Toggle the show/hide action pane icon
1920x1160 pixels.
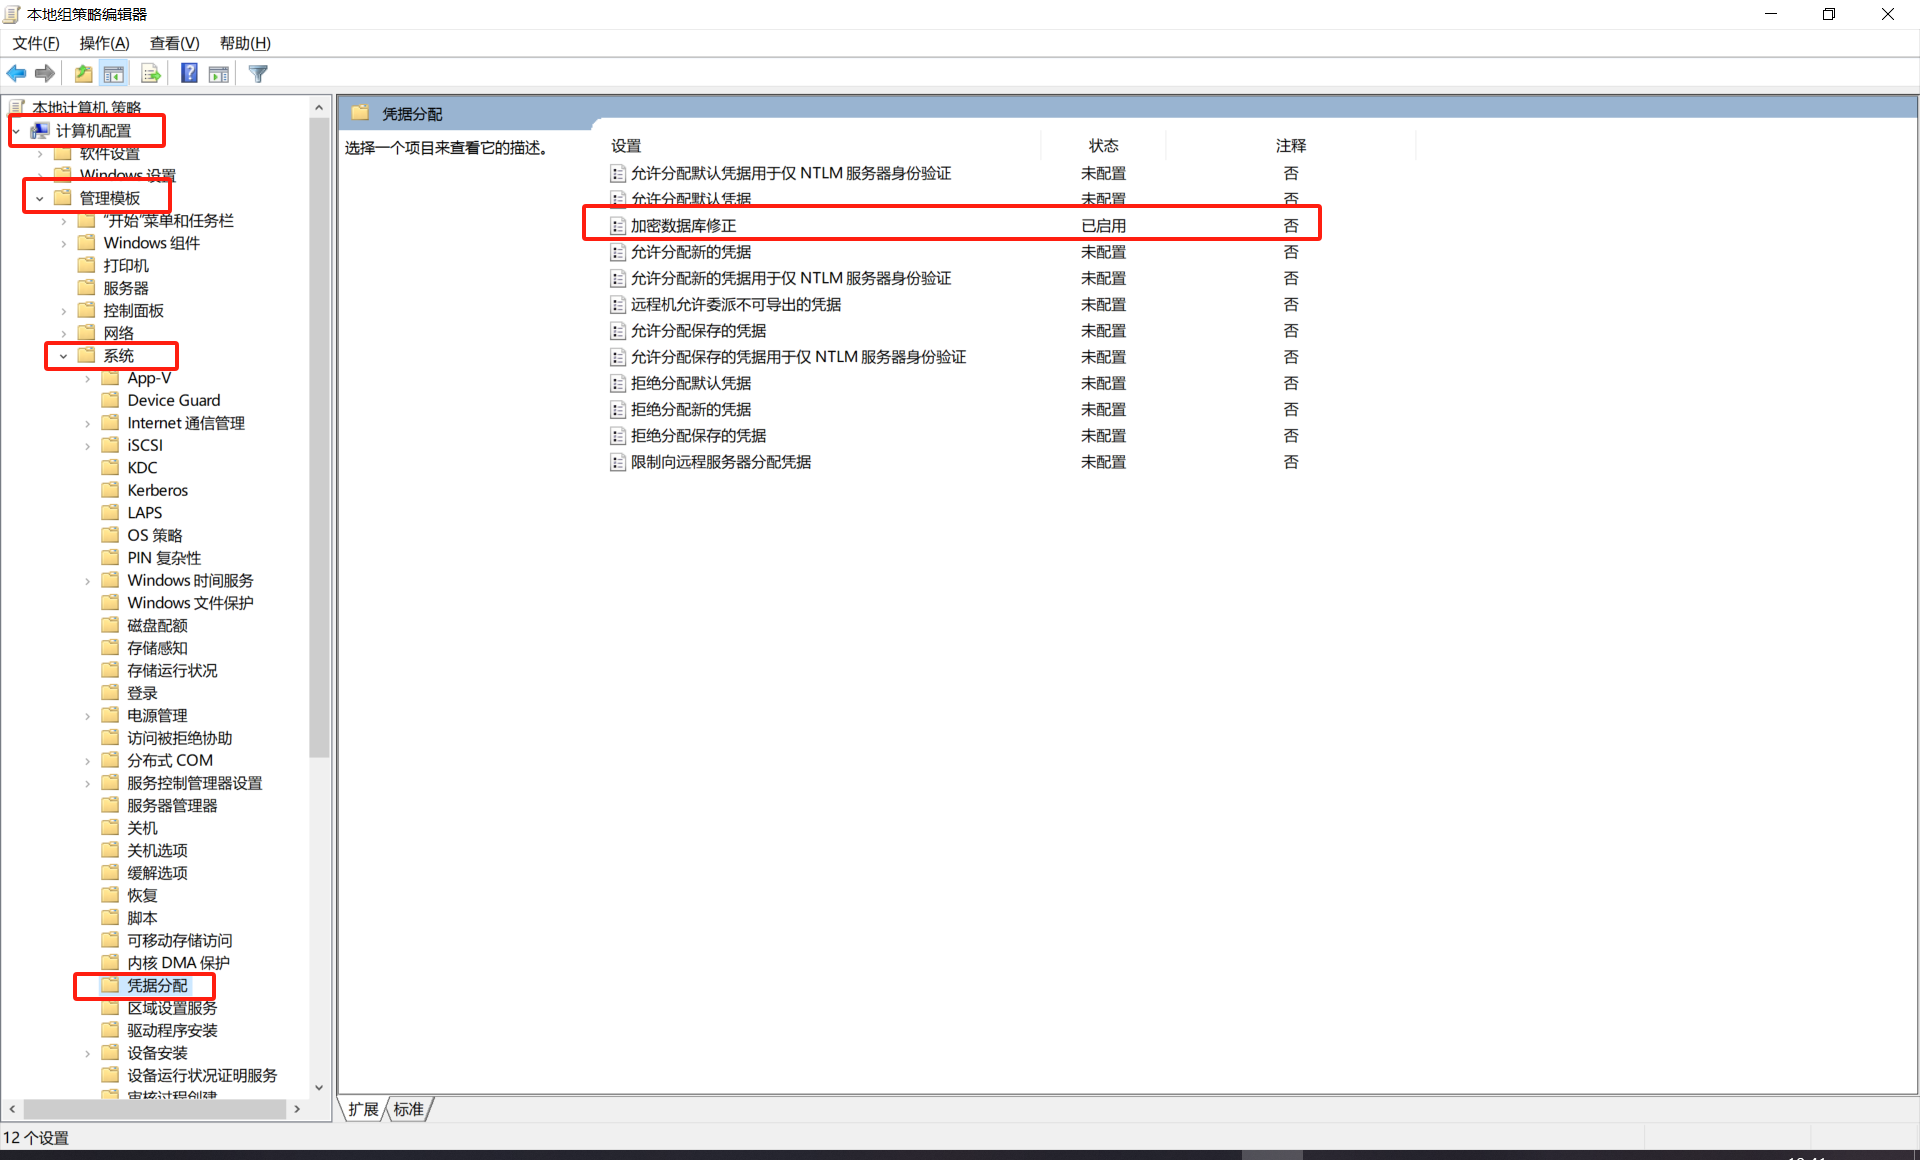click(x=219, y=74)
